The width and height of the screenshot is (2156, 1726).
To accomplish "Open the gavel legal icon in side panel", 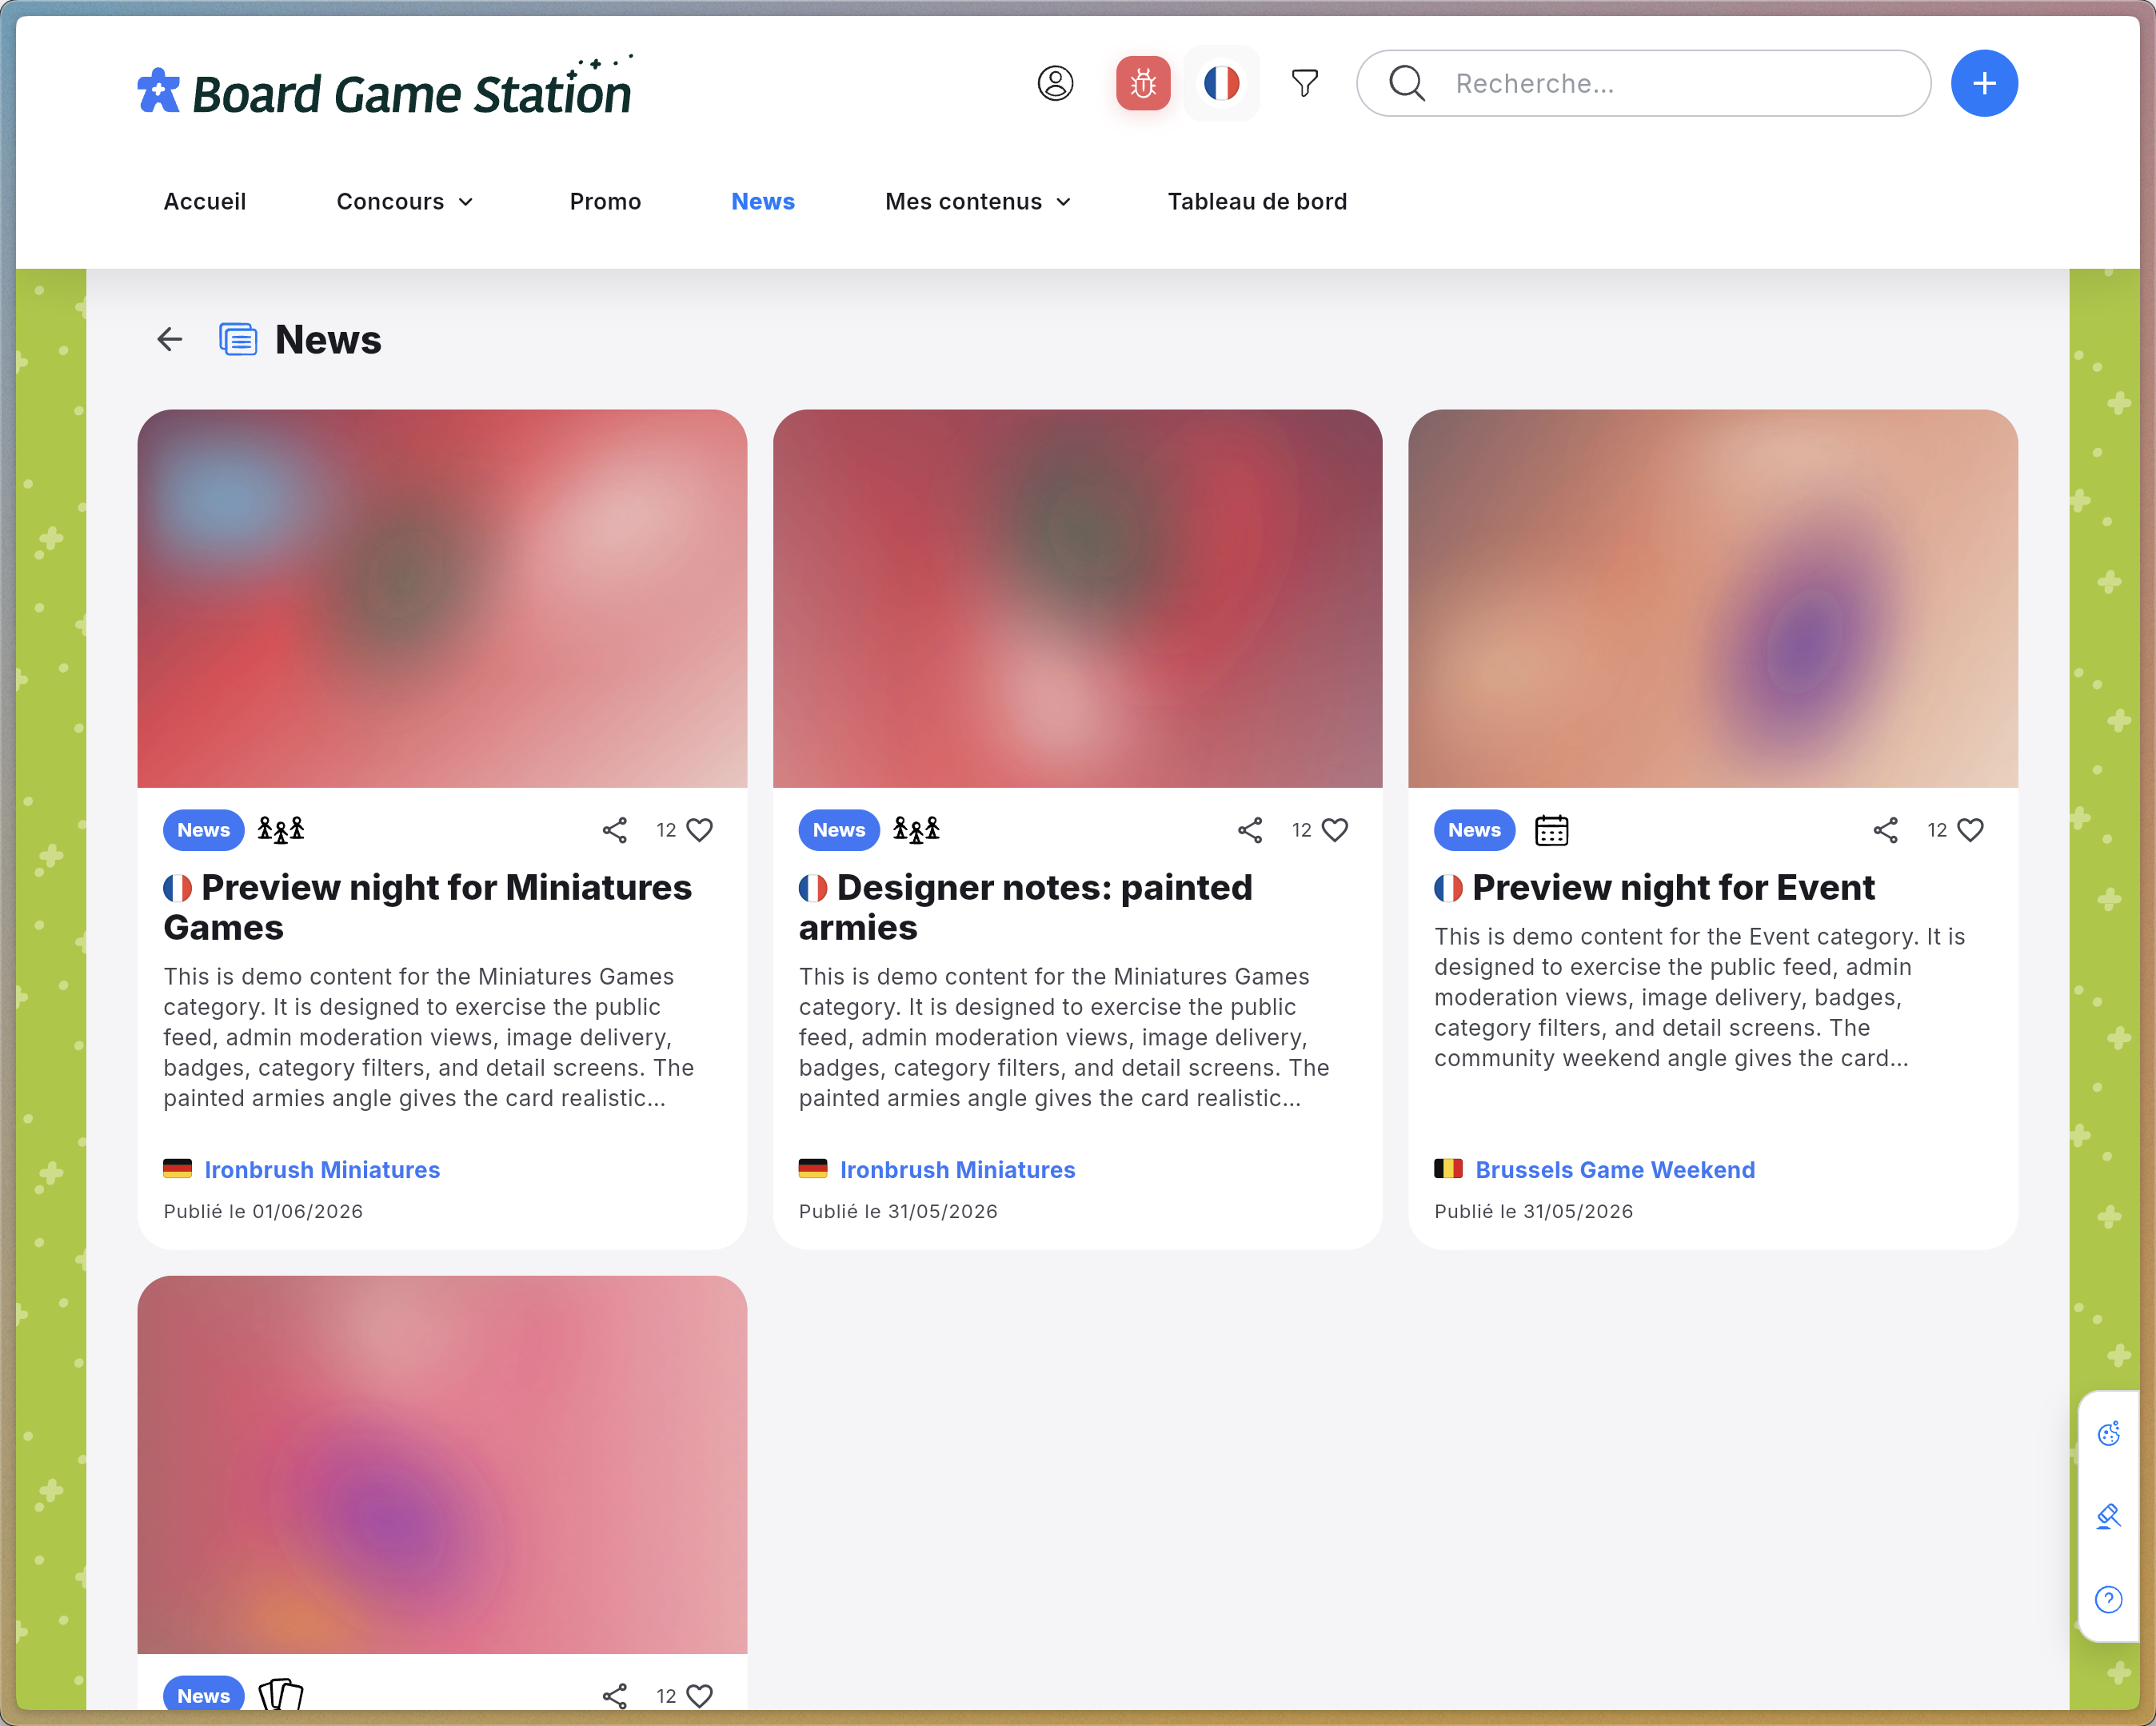I will click(2109, 1516).
